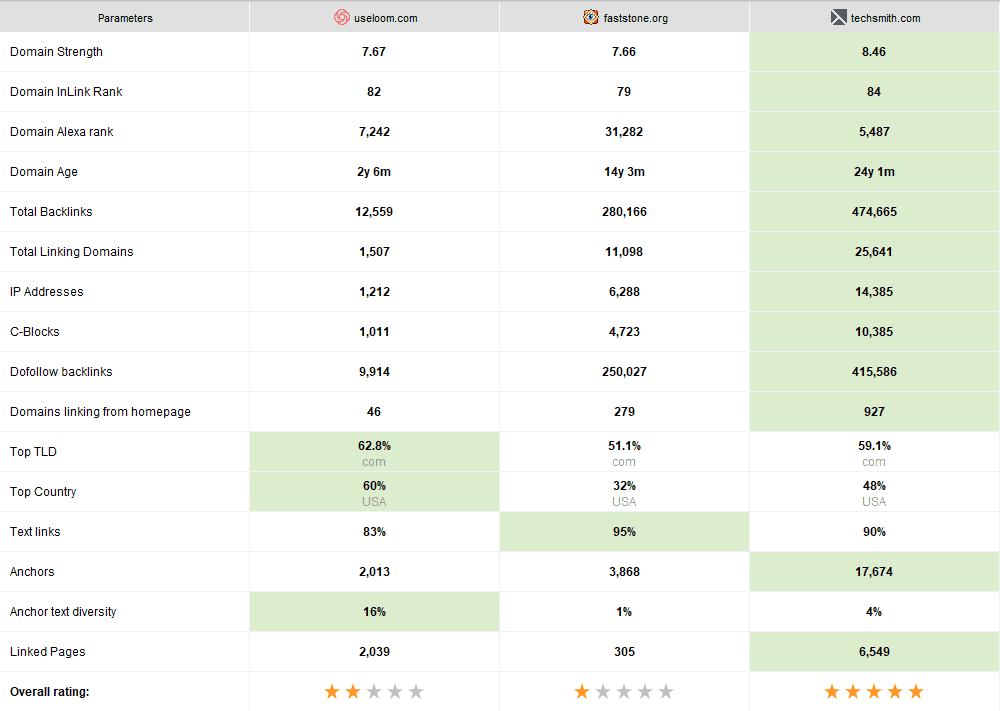This screenshot has height=711, width=1000.
Task: Click the only orange star under faststone.org
Action: [582, 691]
